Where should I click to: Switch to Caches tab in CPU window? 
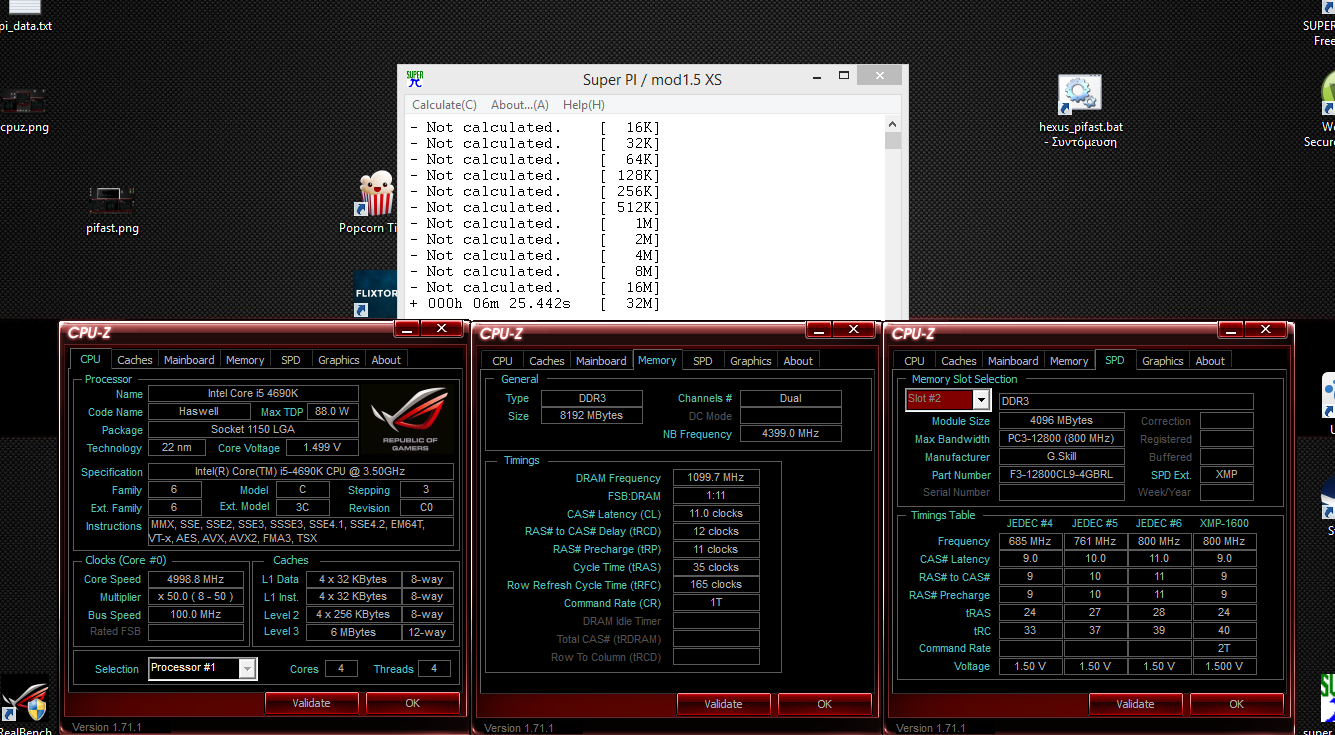click(x=135, y=360)
